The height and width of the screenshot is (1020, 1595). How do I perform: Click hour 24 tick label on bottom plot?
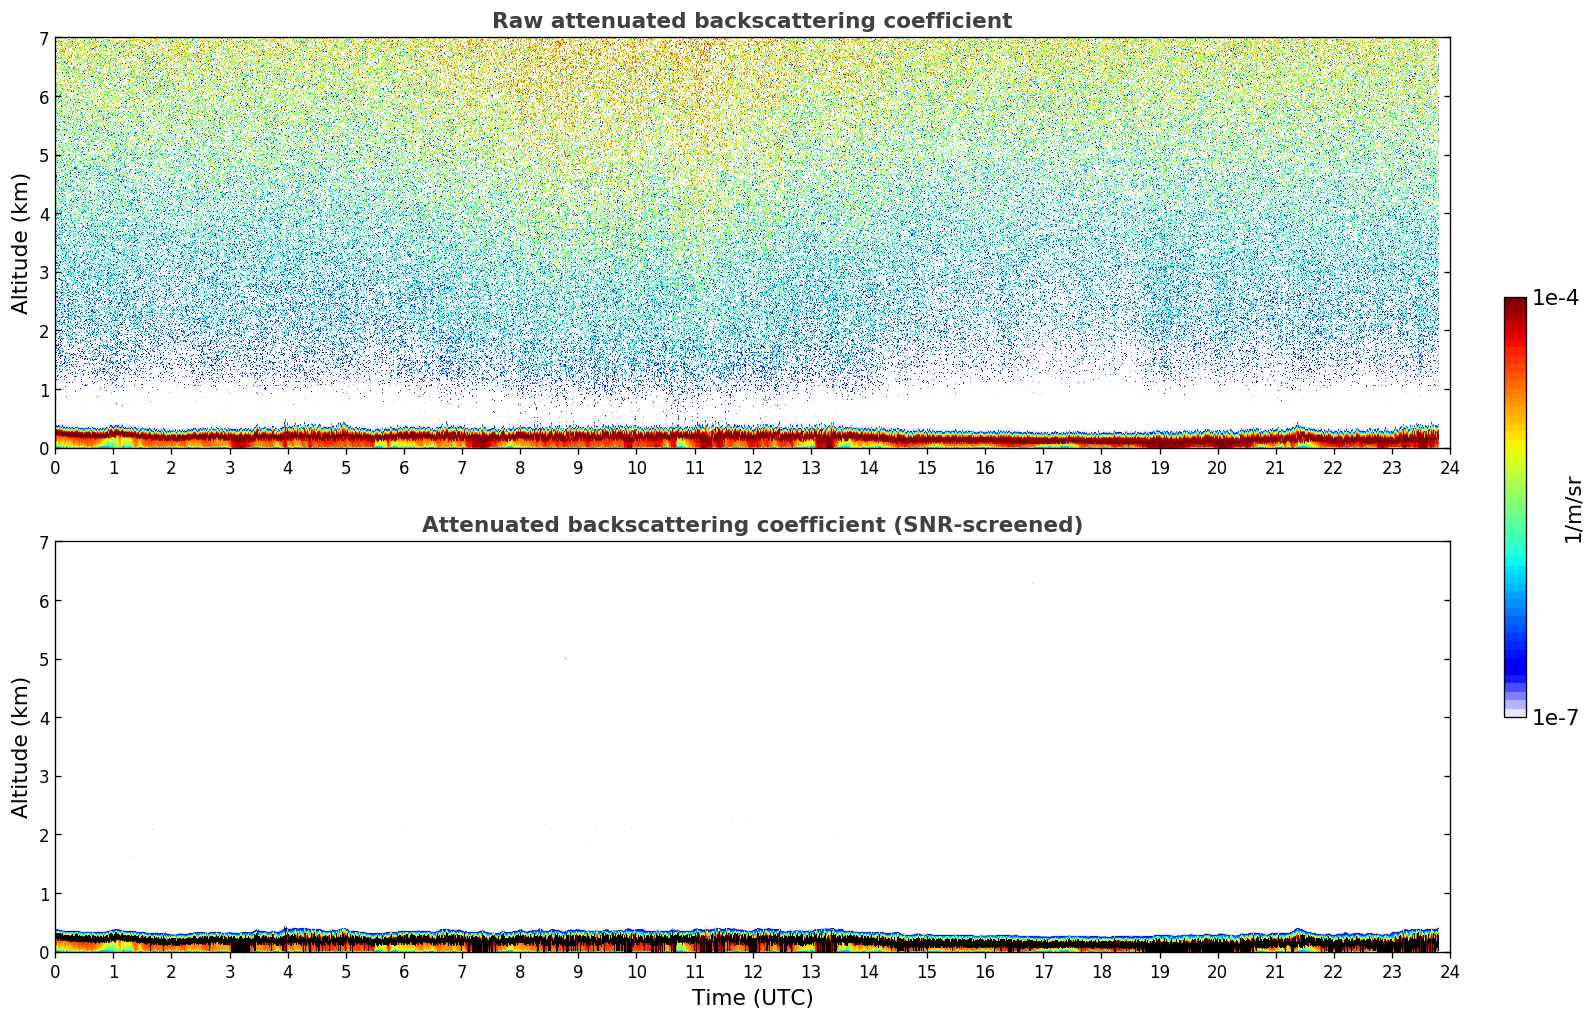[1449, 972]
